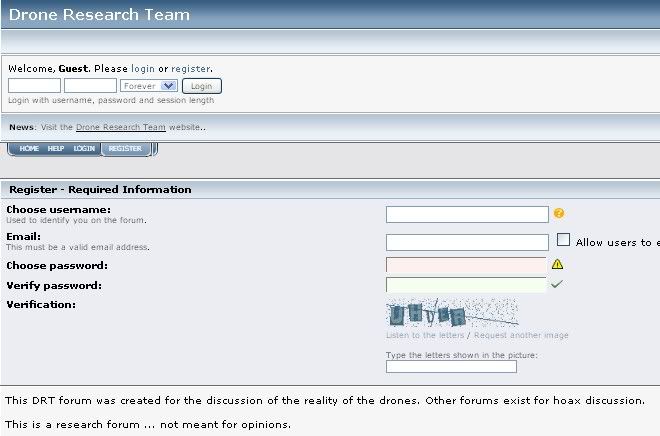Viewport: 660px width, 436px height.
Task: Click the Drone Research Team header title
Action: (99, 15)
